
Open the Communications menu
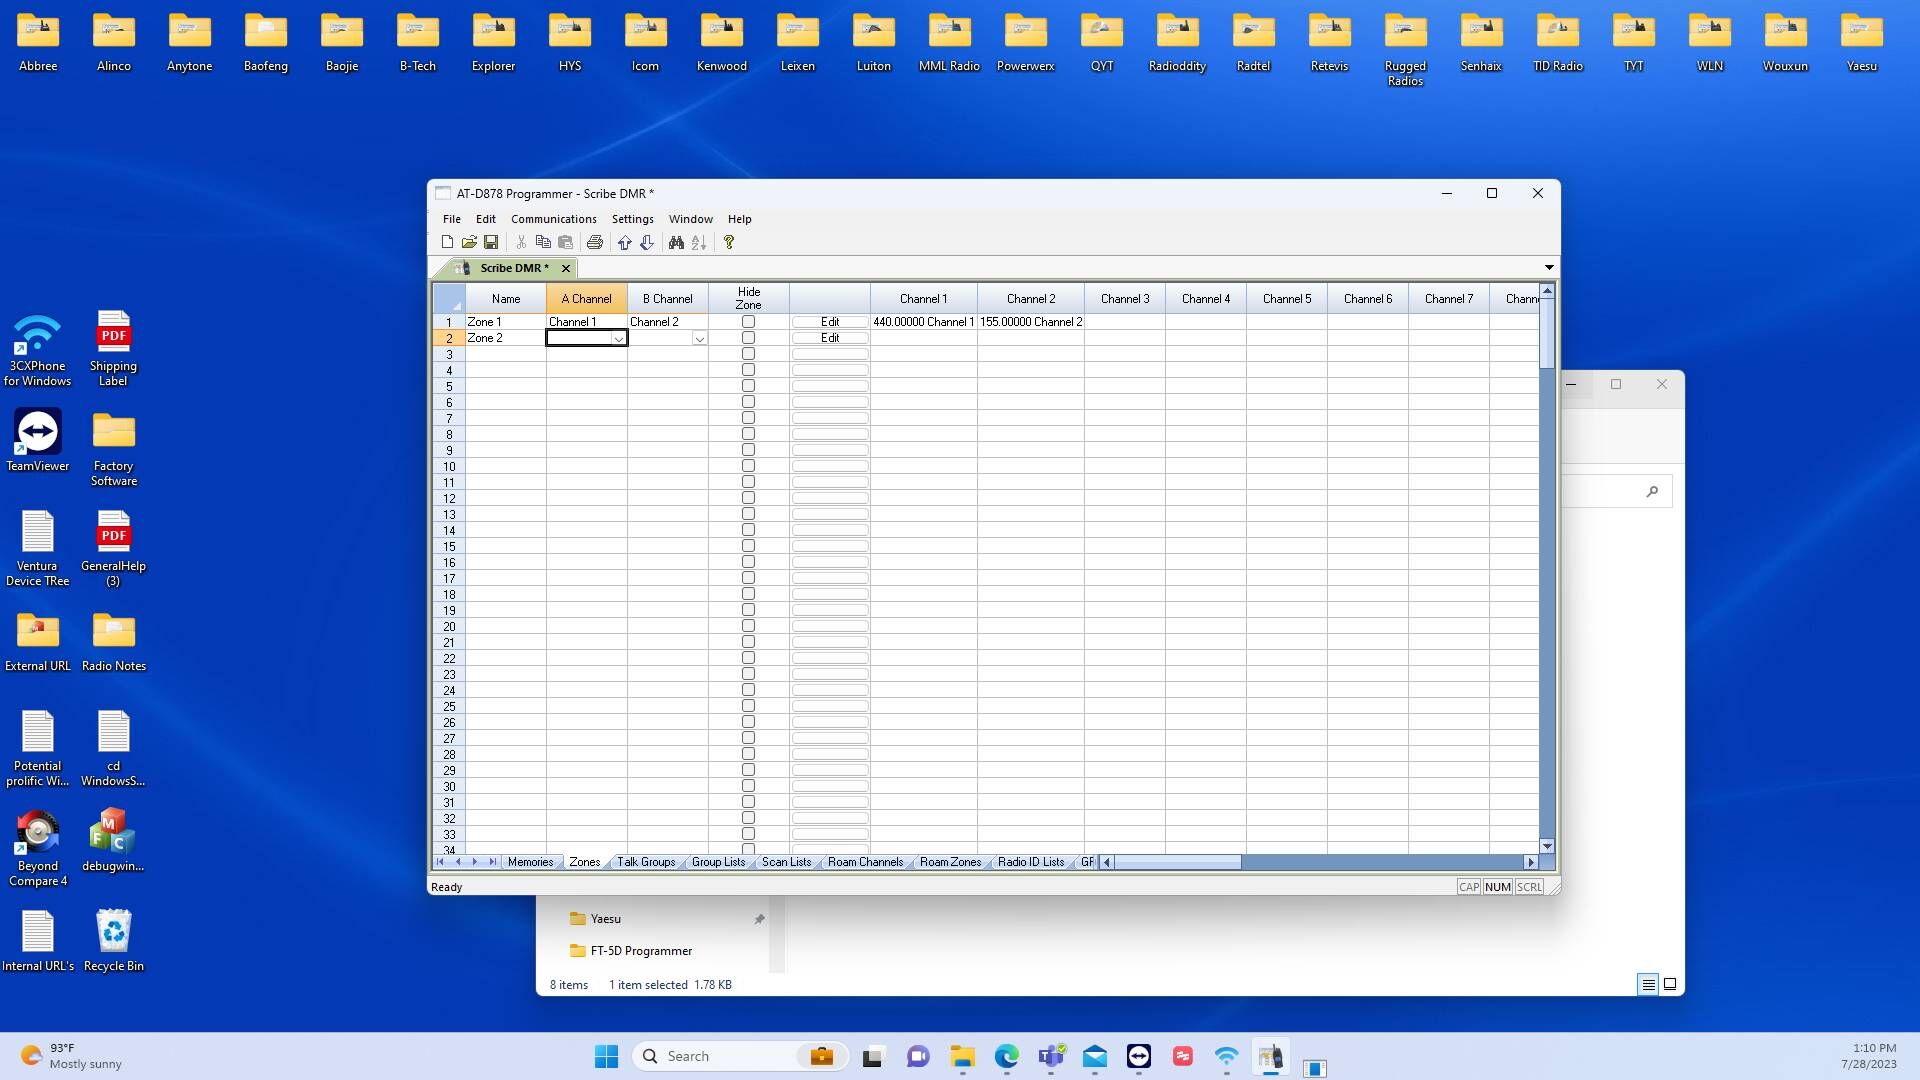[553, 219]
